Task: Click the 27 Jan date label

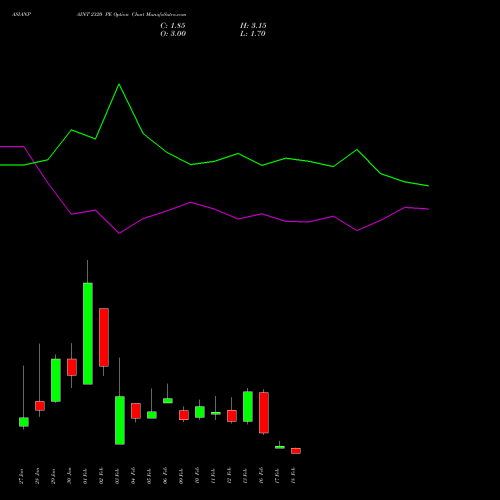Action: (x=22, y=476)
